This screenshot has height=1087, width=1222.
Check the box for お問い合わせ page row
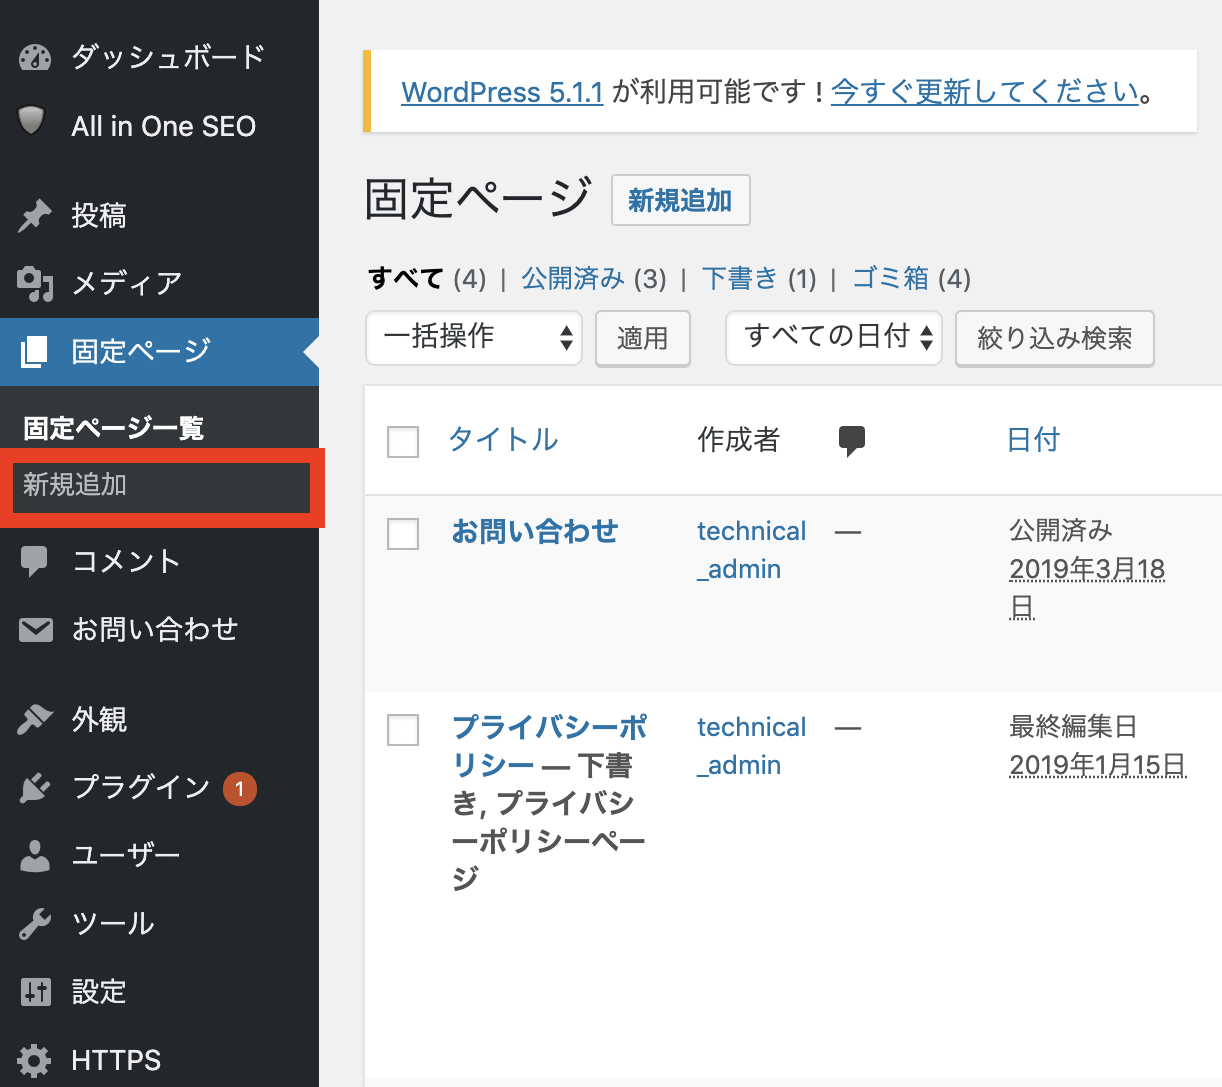click(403, 533)
